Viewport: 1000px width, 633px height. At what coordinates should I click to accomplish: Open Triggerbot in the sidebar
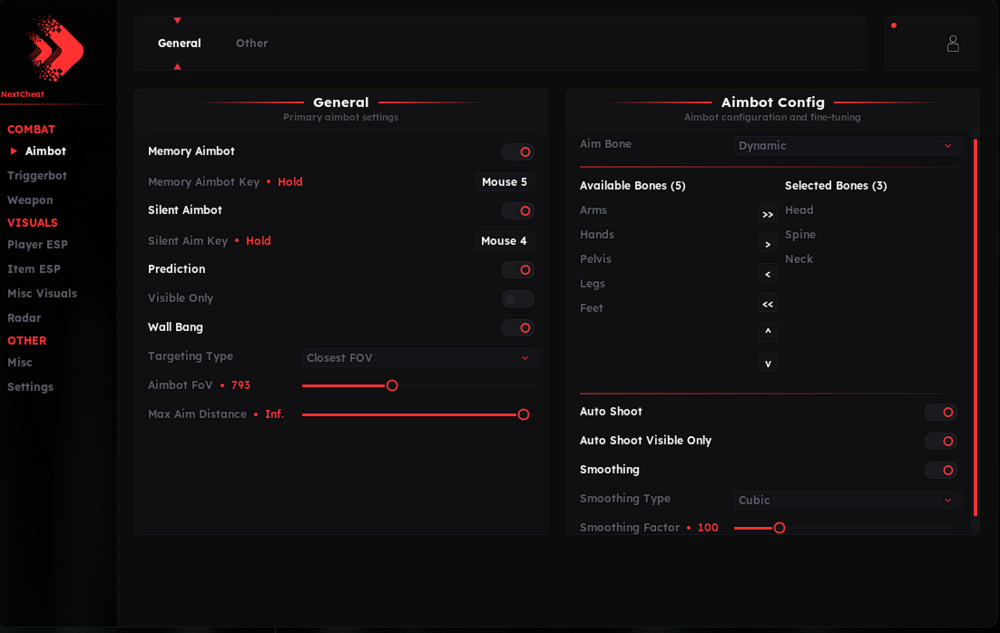coord(37,175)
